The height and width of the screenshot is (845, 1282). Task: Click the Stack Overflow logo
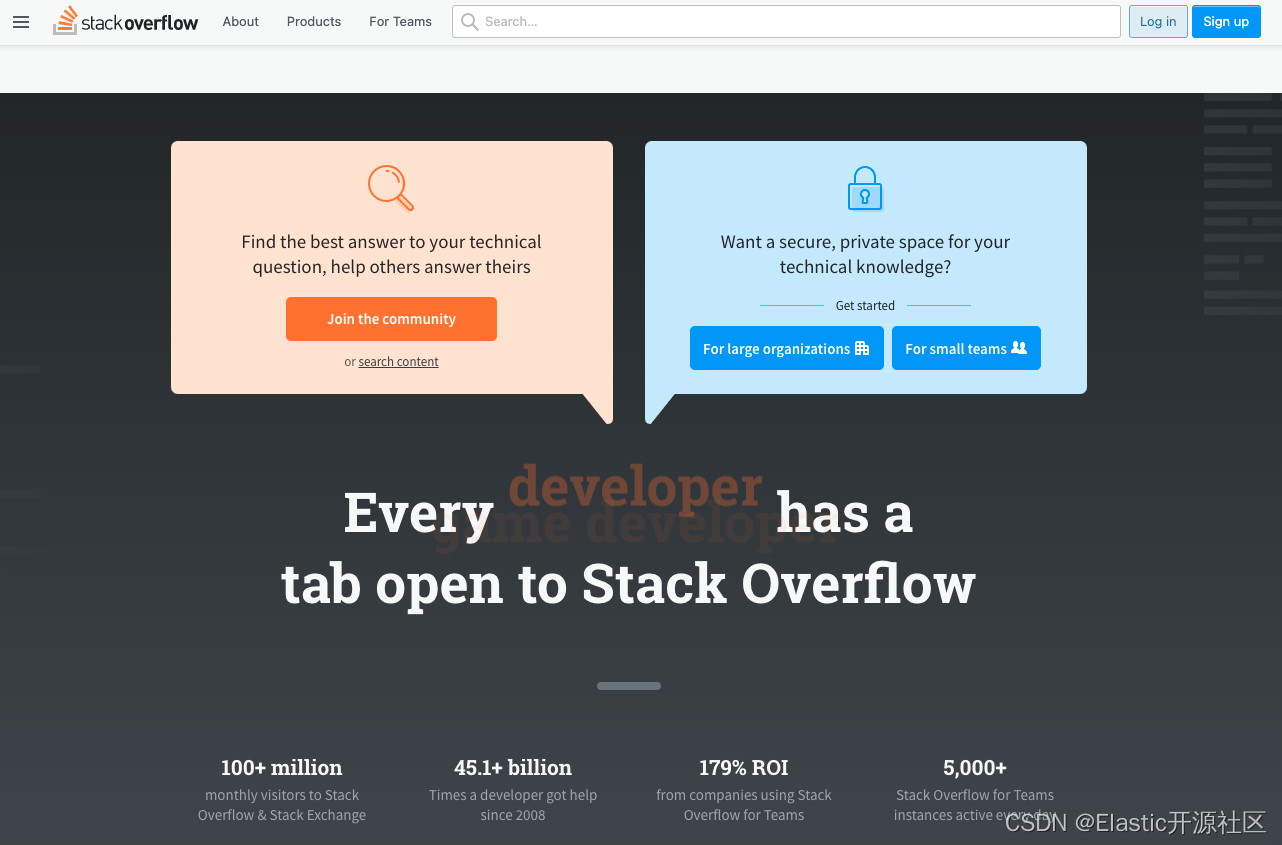126,21
